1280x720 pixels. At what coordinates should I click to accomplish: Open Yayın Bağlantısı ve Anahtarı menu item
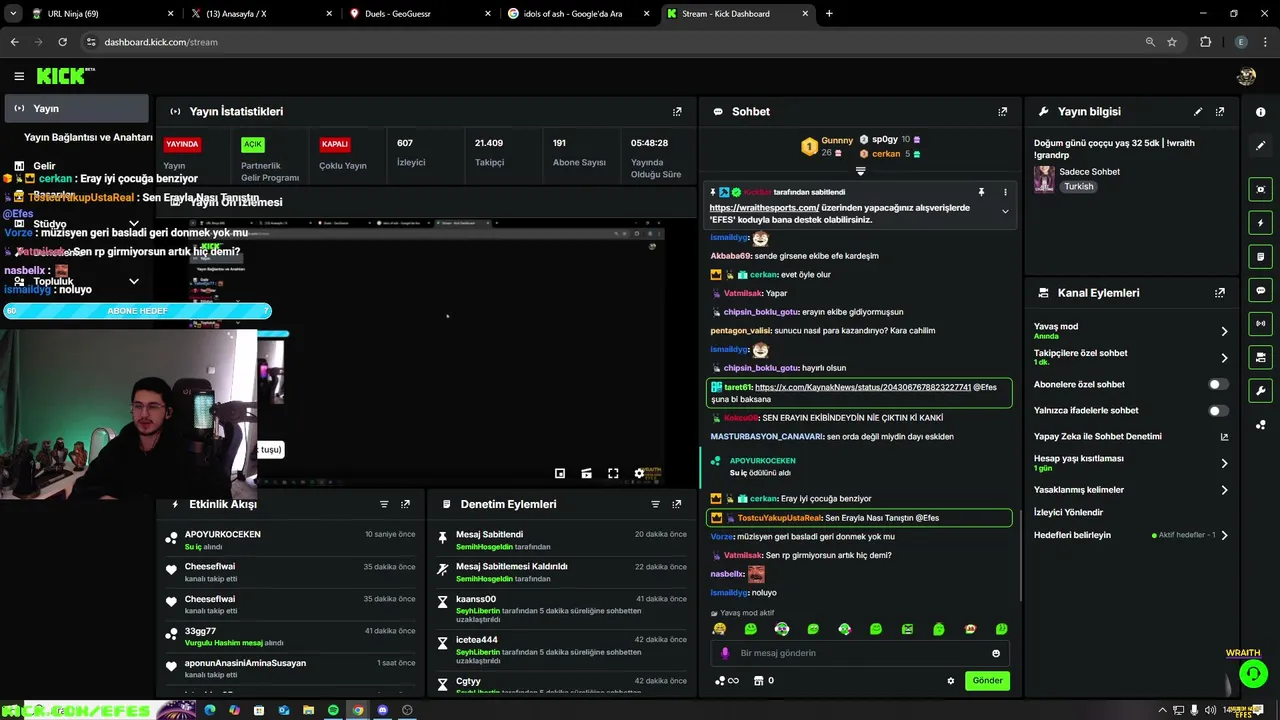(88, 137)
